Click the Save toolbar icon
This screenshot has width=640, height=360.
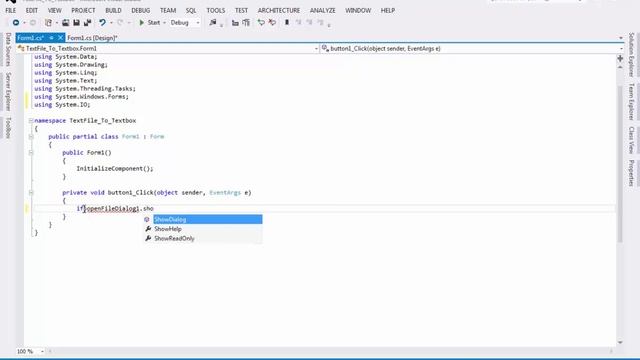(x=76, y=23)
